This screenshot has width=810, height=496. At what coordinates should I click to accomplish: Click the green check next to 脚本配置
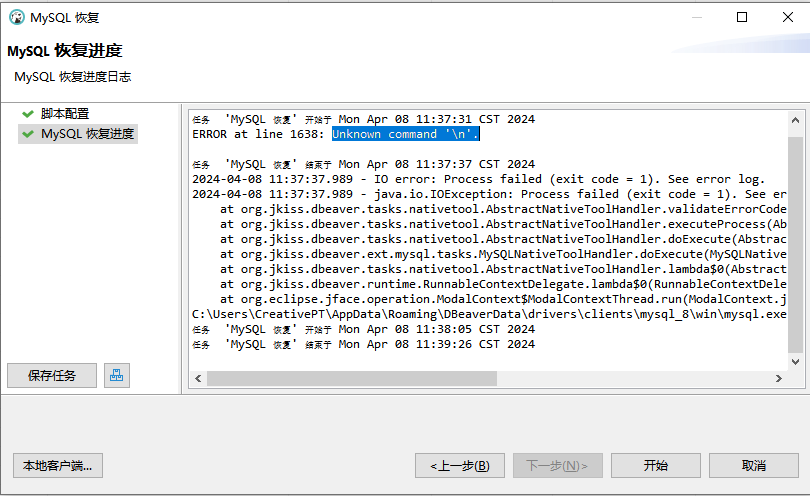pos(28,114)
